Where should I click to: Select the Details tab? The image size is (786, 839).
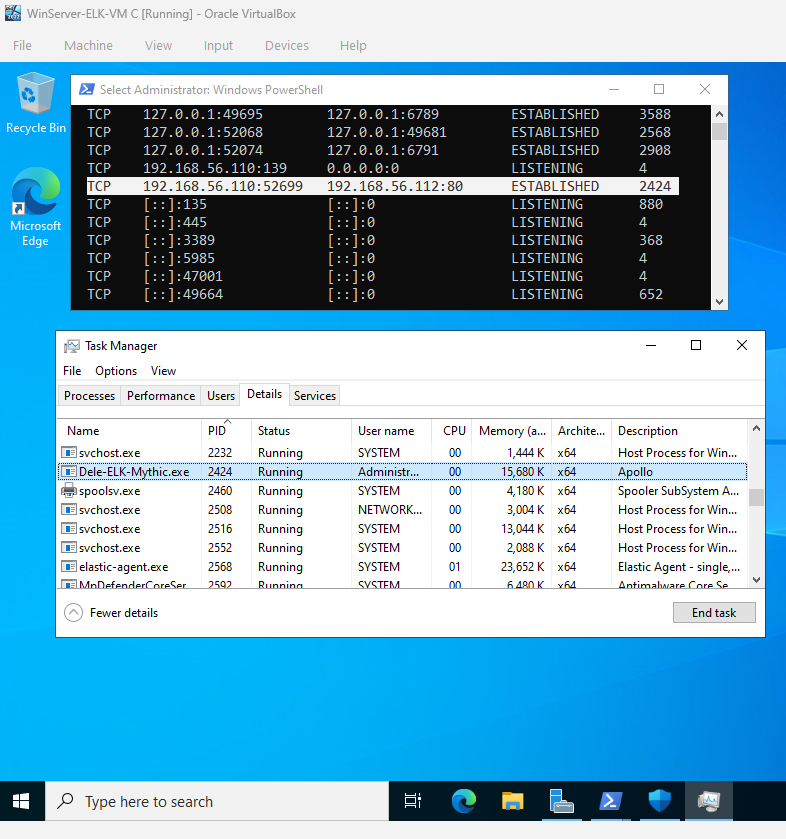click(264, 394)
